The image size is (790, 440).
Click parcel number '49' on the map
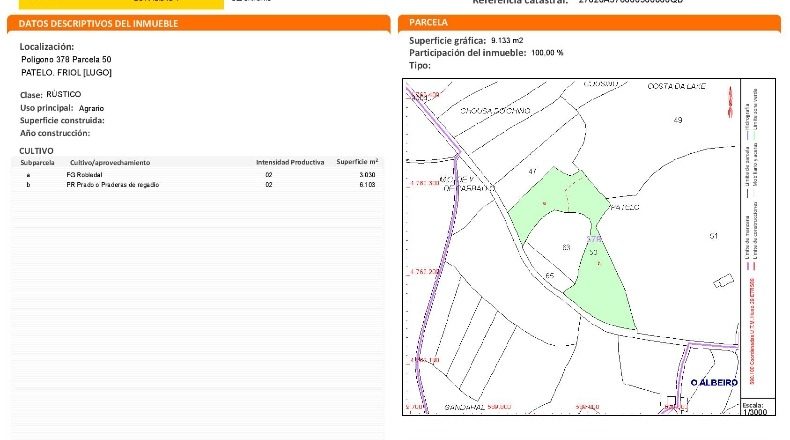678,120
